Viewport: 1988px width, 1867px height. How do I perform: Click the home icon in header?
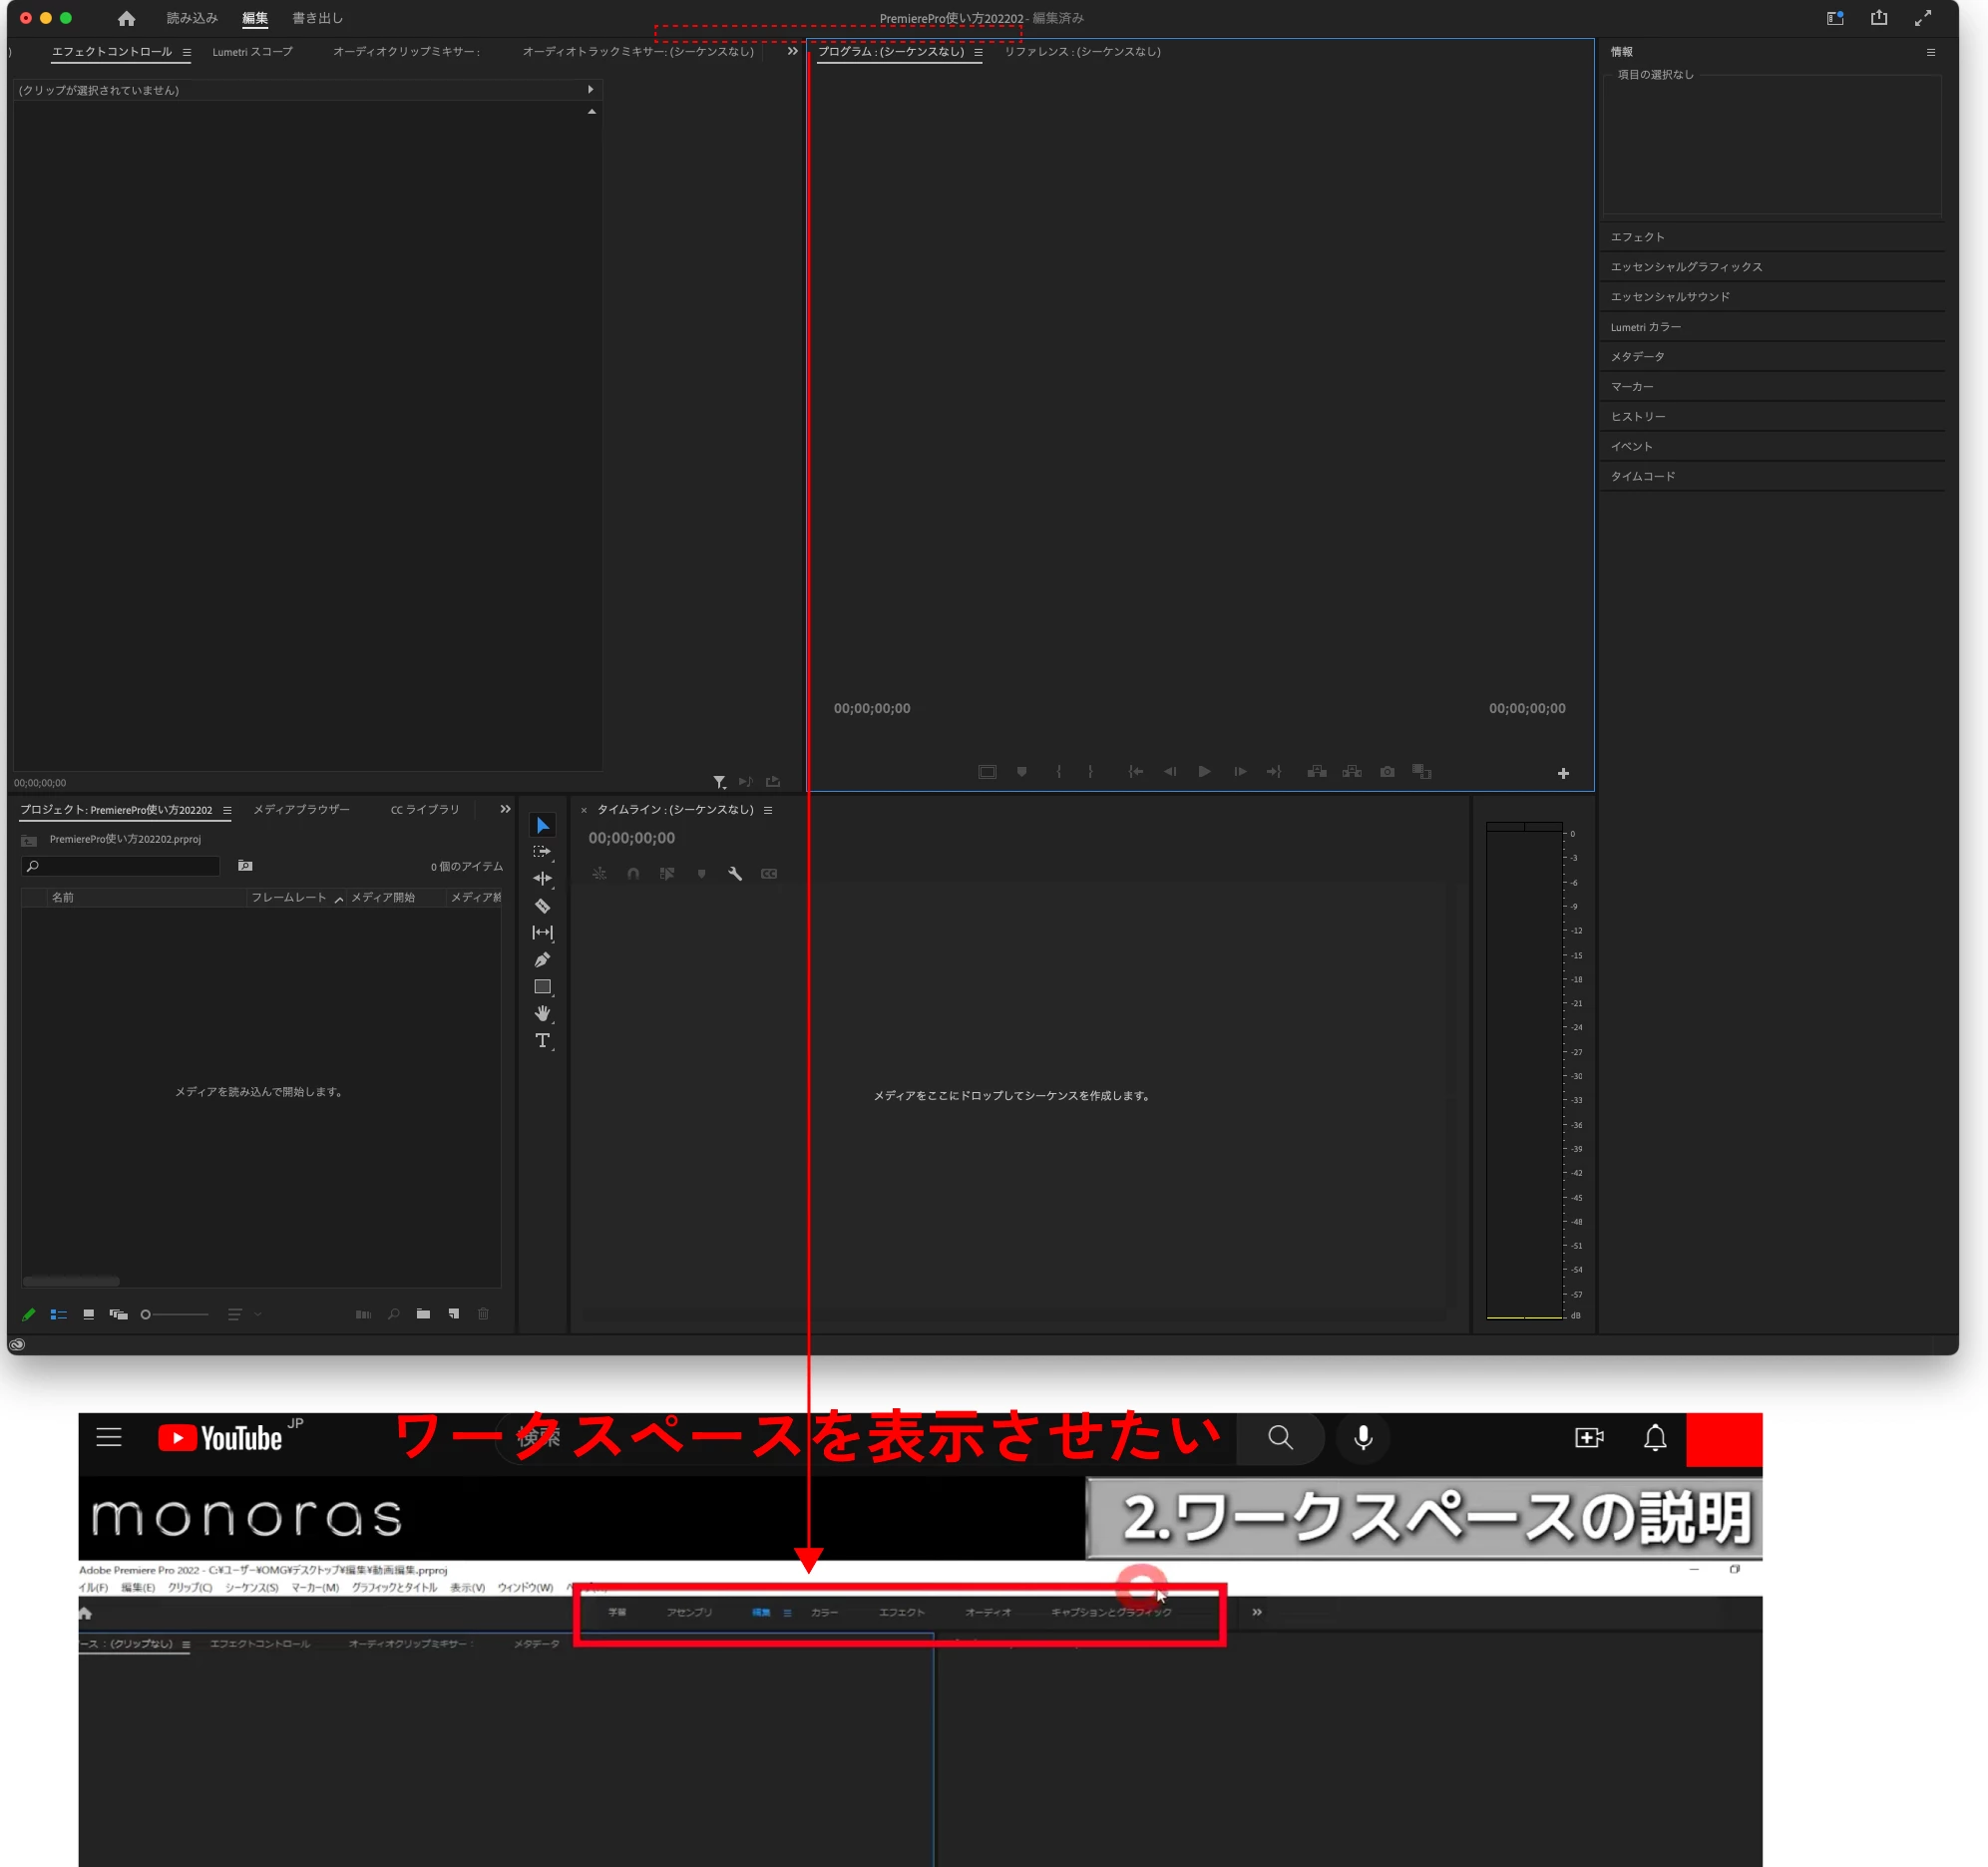[x=126, y=19]
